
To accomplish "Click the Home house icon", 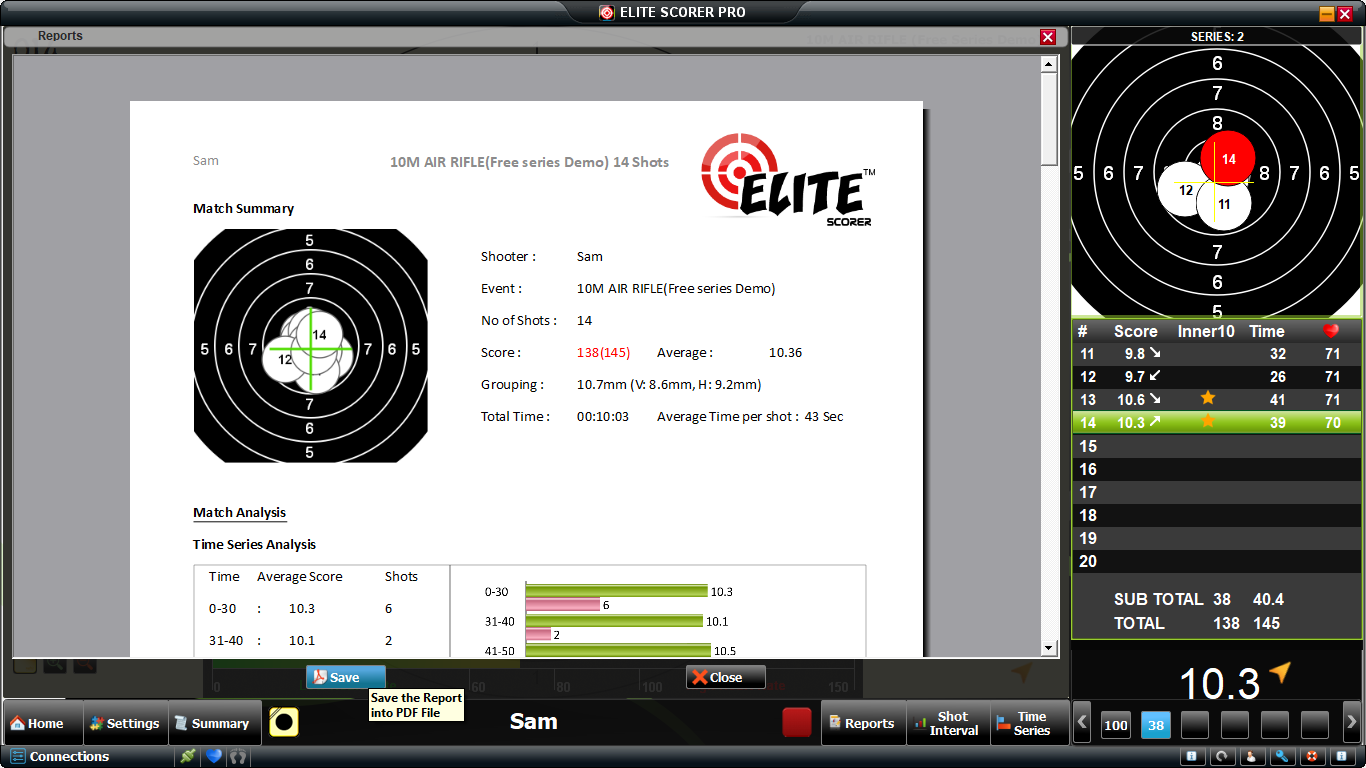I will [x=17, y=723].
